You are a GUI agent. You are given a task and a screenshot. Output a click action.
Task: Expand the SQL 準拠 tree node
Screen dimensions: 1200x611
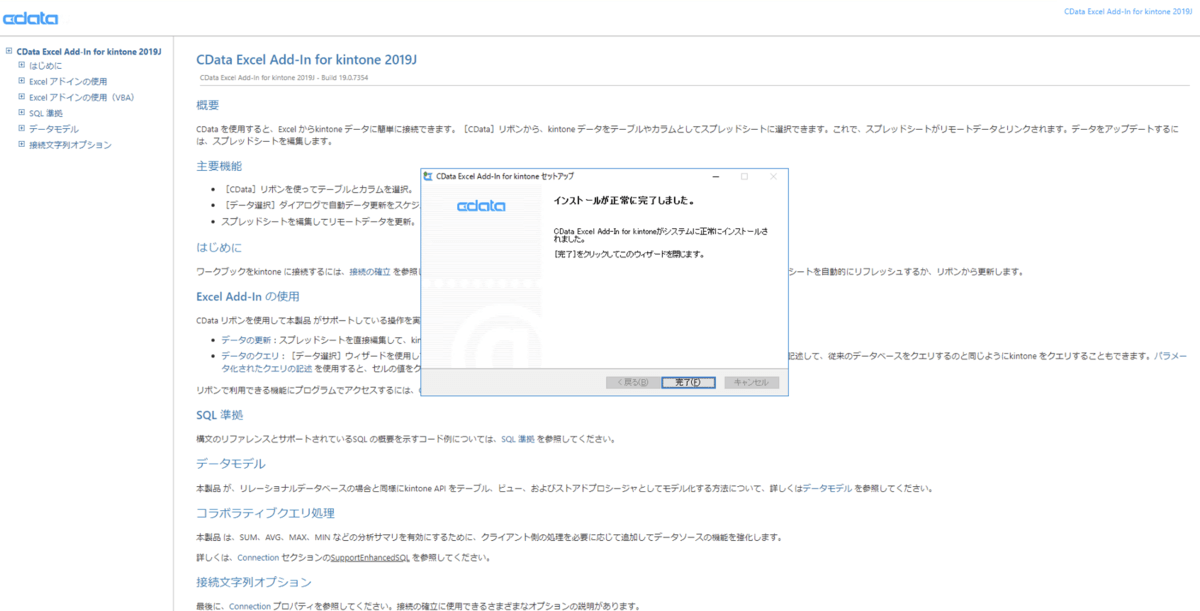tap(21, 113)
